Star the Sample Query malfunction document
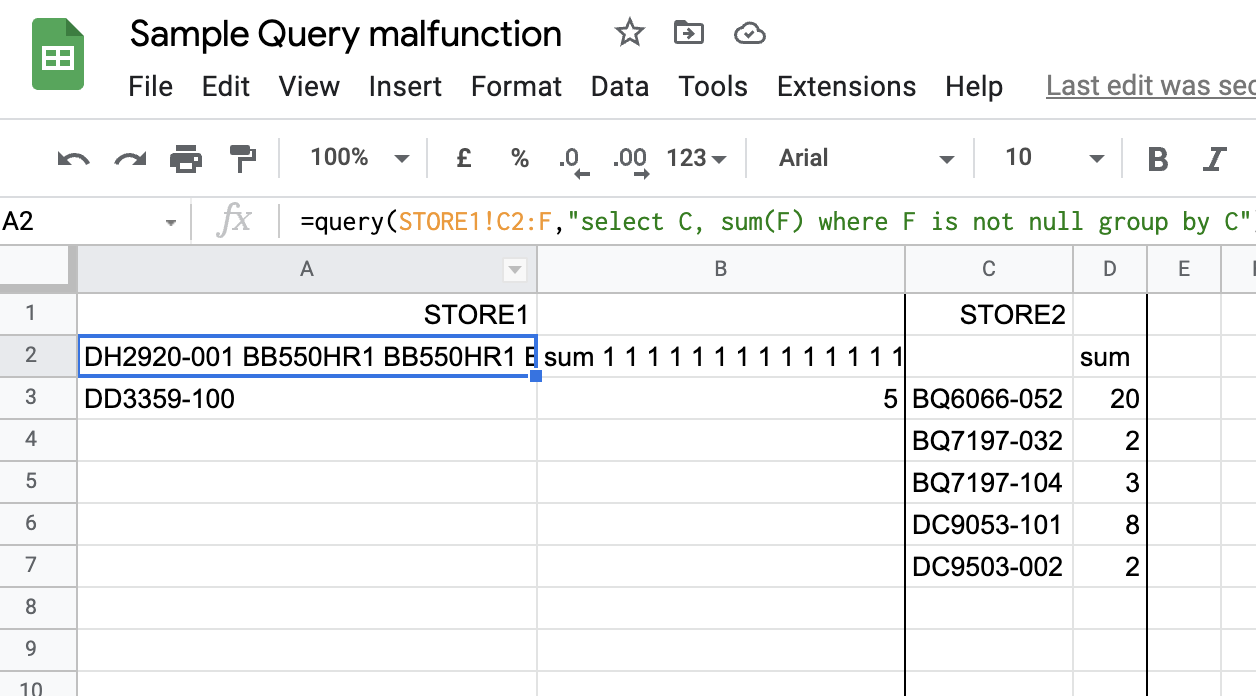 pos(629,33)
